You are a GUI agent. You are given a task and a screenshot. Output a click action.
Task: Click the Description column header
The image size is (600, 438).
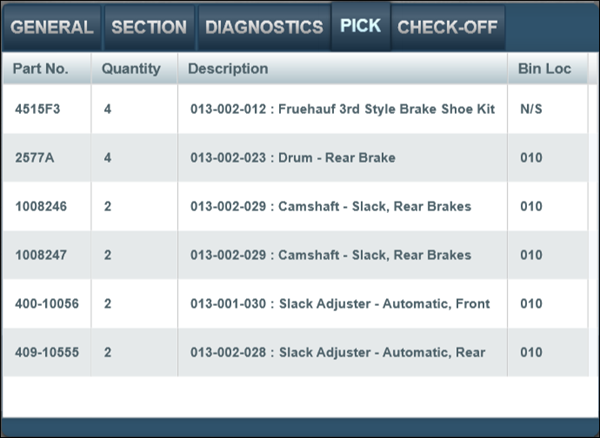pyautogui.click(x=228, y=69)
